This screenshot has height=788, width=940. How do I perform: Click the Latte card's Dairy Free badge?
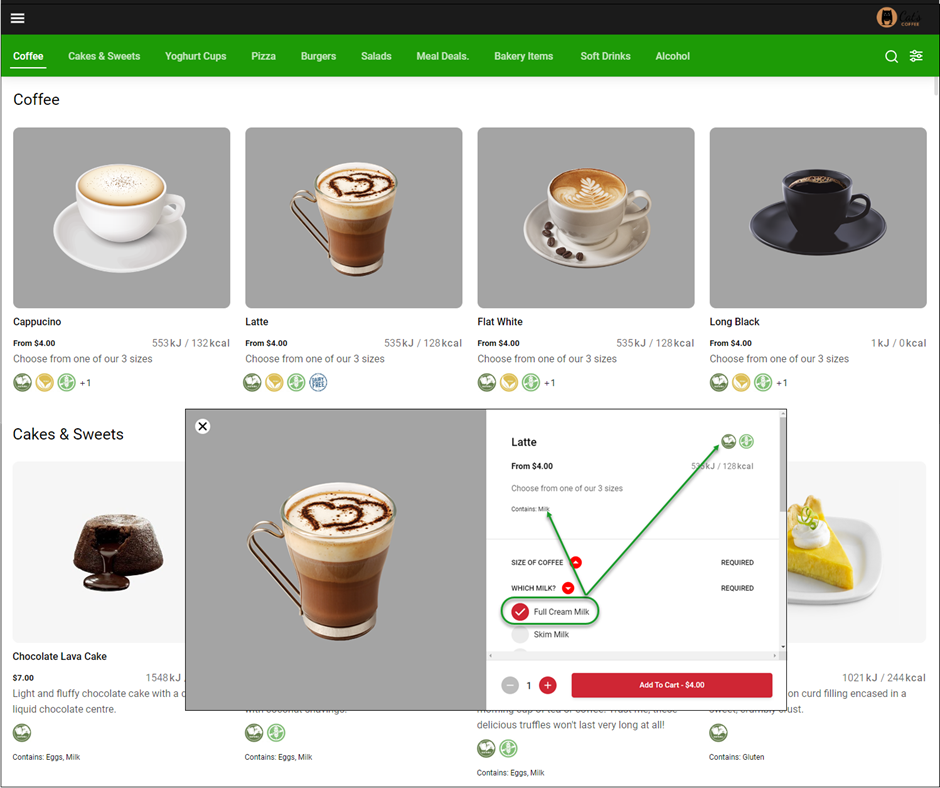point(318,382)
